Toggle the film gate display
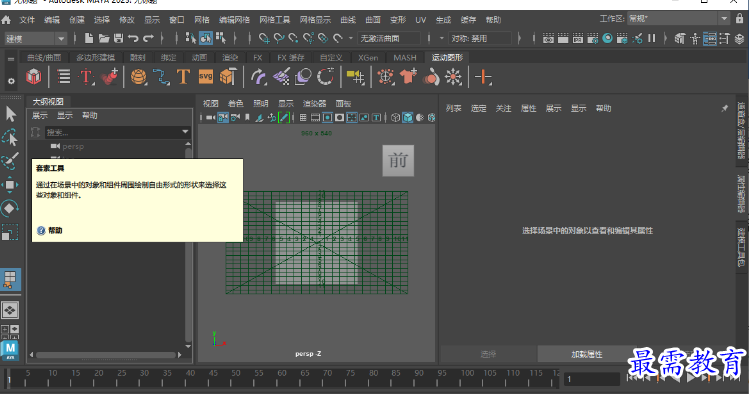Viewport: 752px width, 394px height. point(315,117)
